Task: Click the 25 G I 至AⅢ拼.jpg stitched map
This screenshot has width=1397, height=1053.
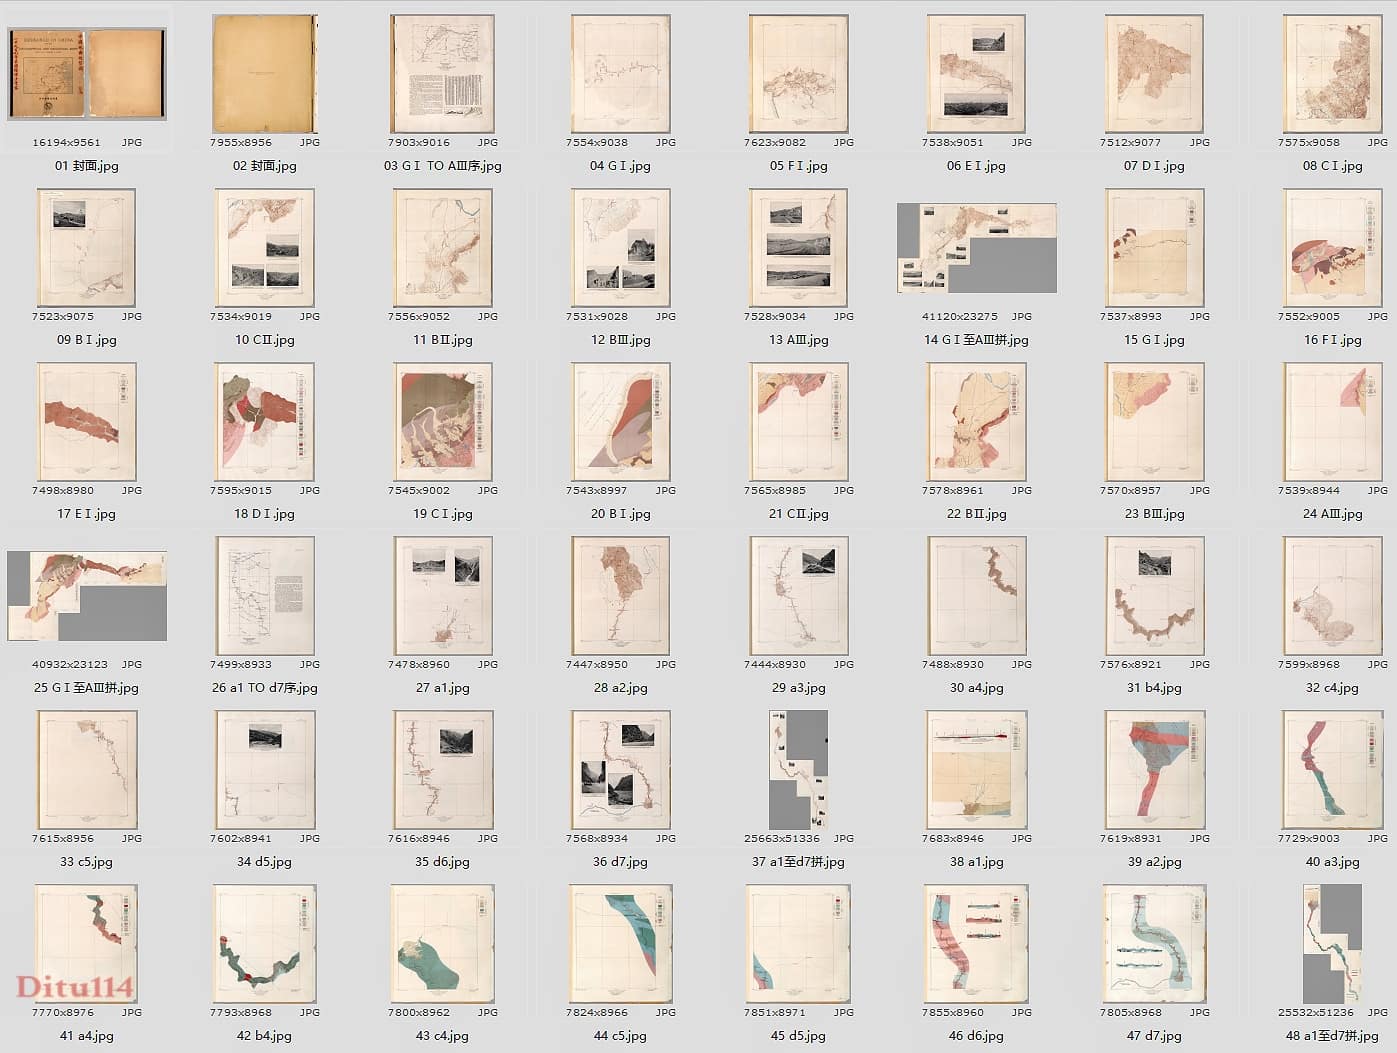Action: (x=86, y=595)
